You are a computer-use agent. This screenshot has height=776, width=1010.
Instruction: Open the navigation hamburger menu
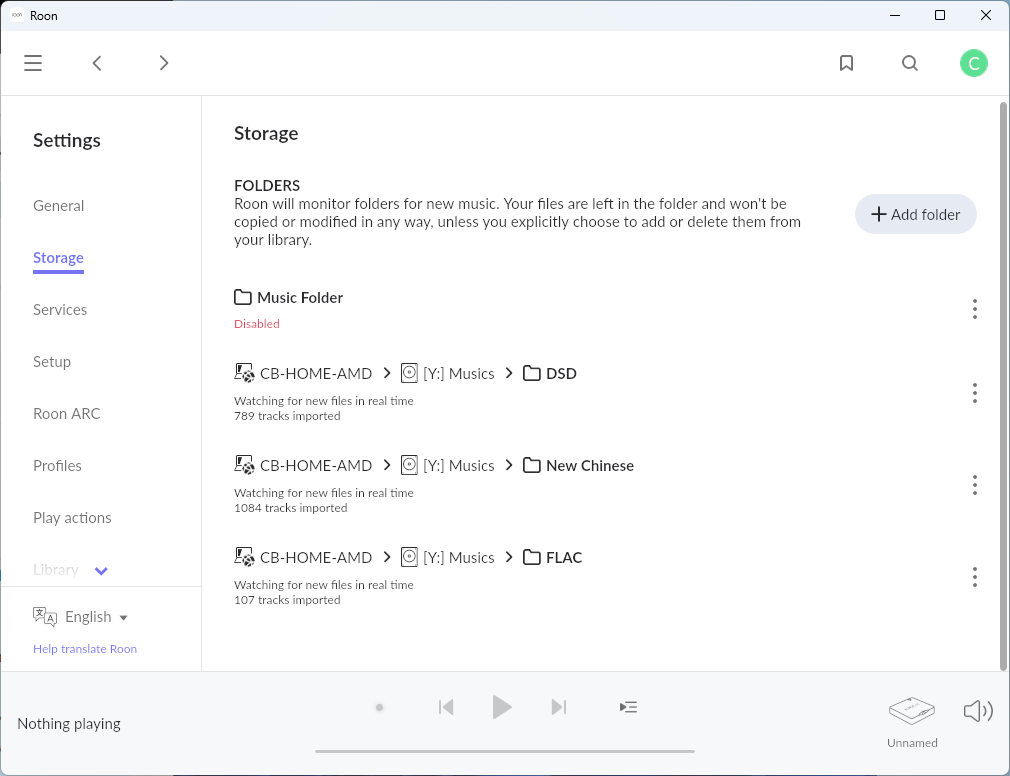32,62
